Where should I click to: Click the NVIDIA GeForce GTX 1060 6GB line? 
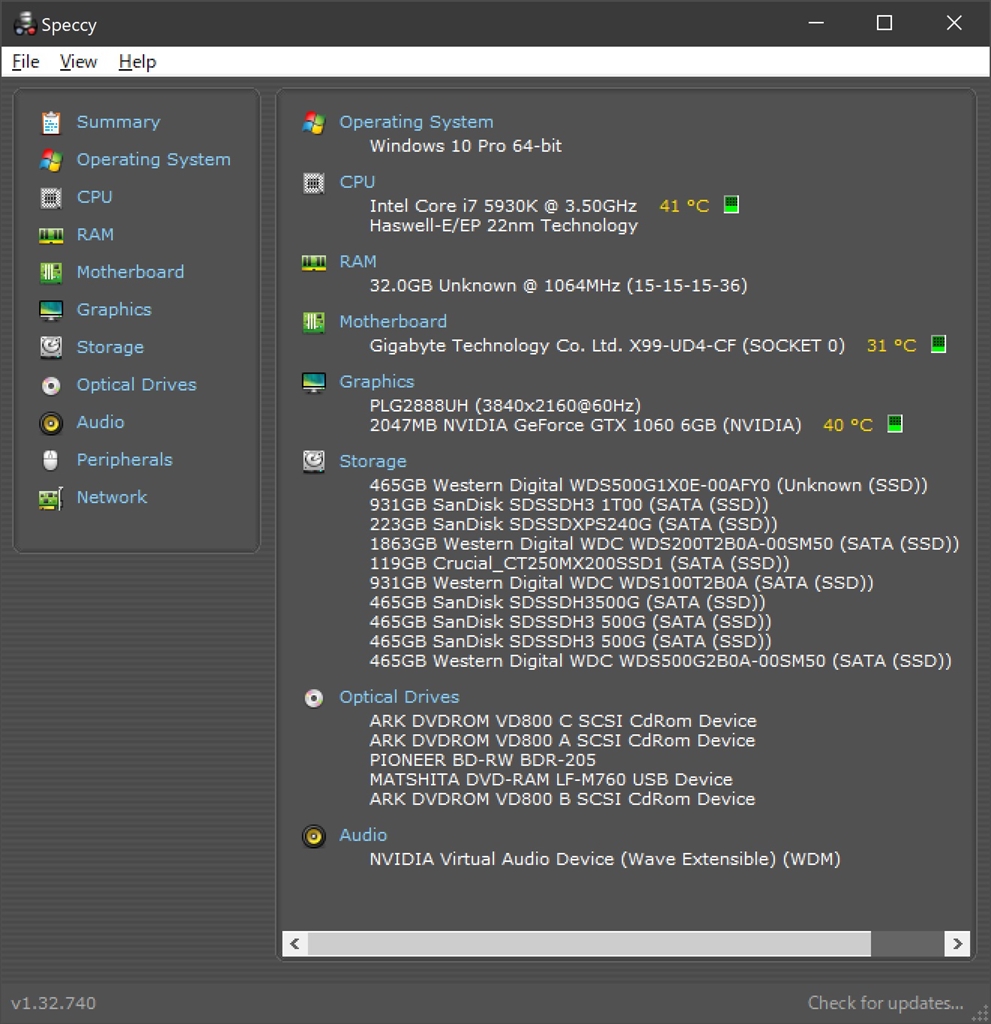click(x=585, y=426)
